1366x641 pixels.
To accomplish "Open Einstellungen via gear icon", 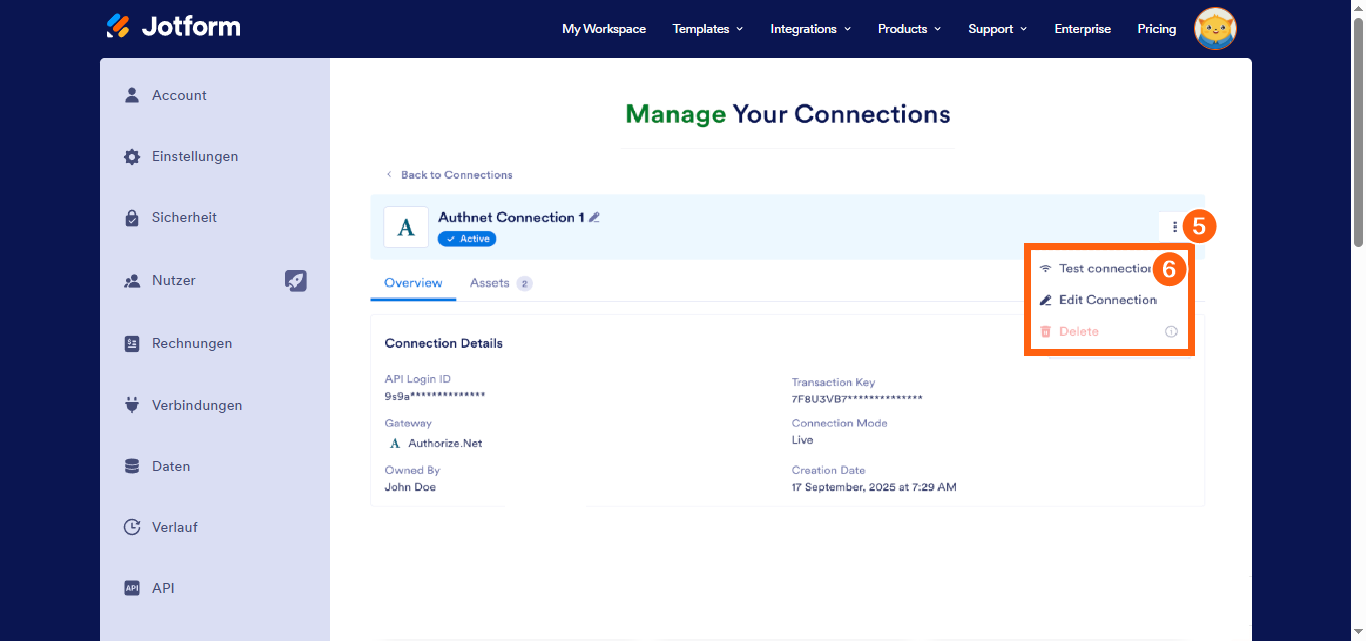I will (x=132, y=157).
